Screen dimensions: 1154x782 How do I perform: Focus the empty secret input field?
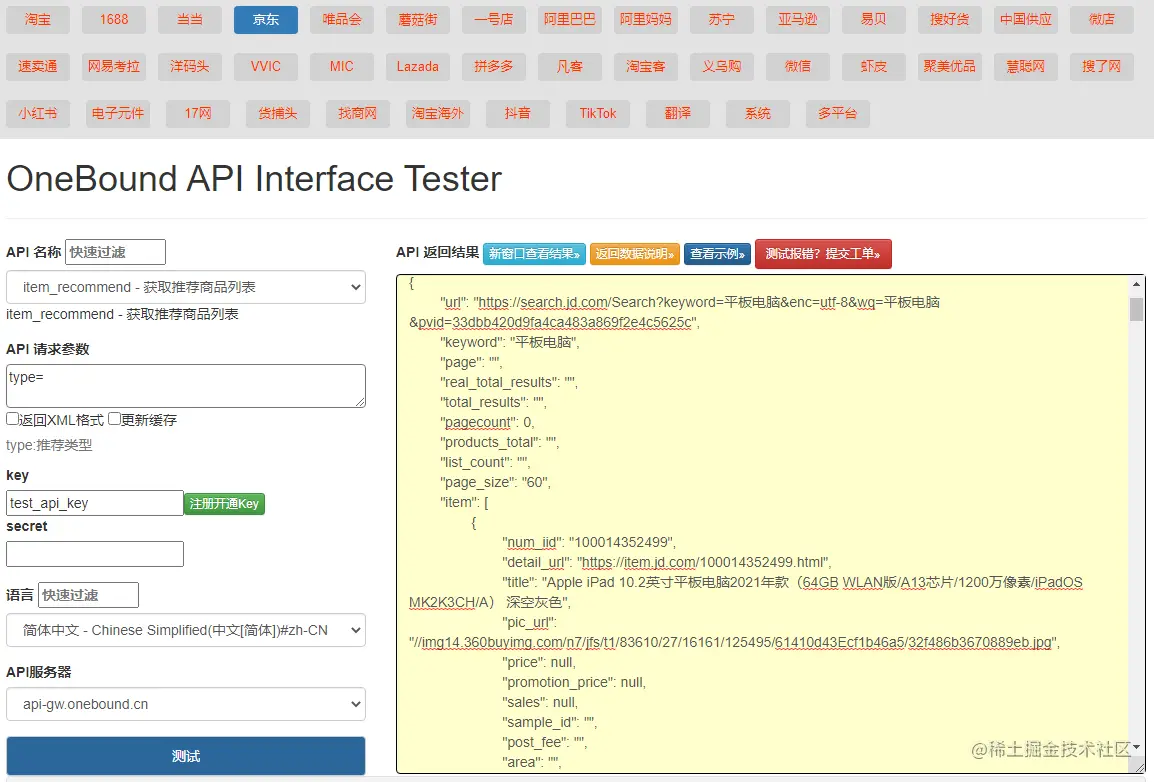click(95, 554)
